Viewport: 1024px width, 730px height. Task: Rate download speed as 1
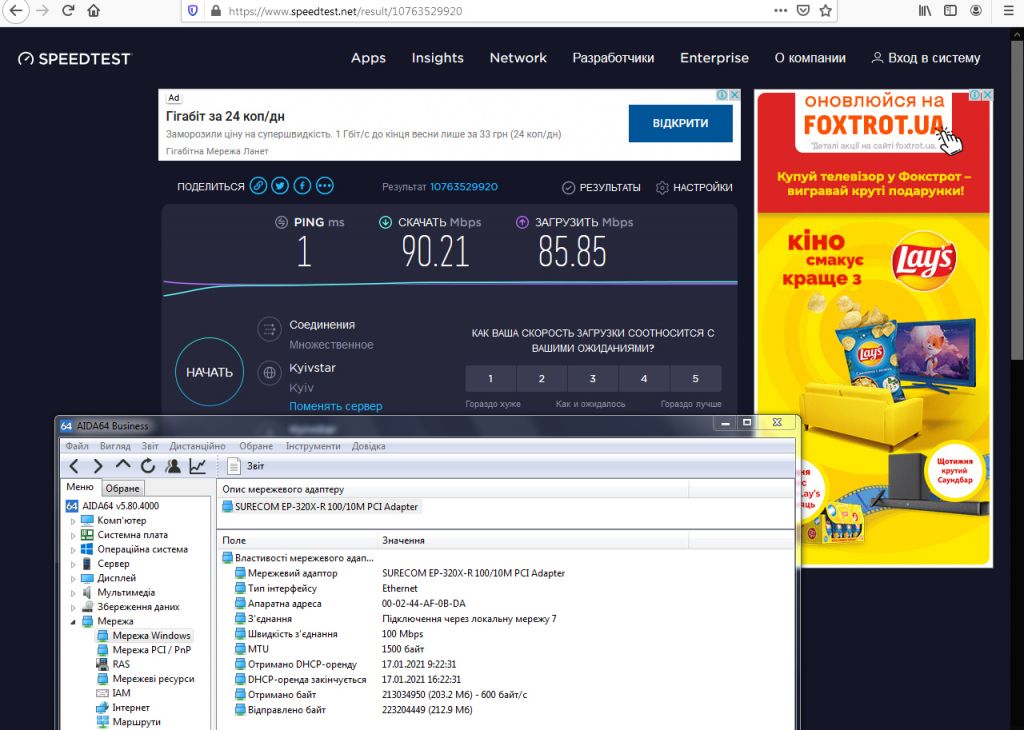[x=490, y=379]
